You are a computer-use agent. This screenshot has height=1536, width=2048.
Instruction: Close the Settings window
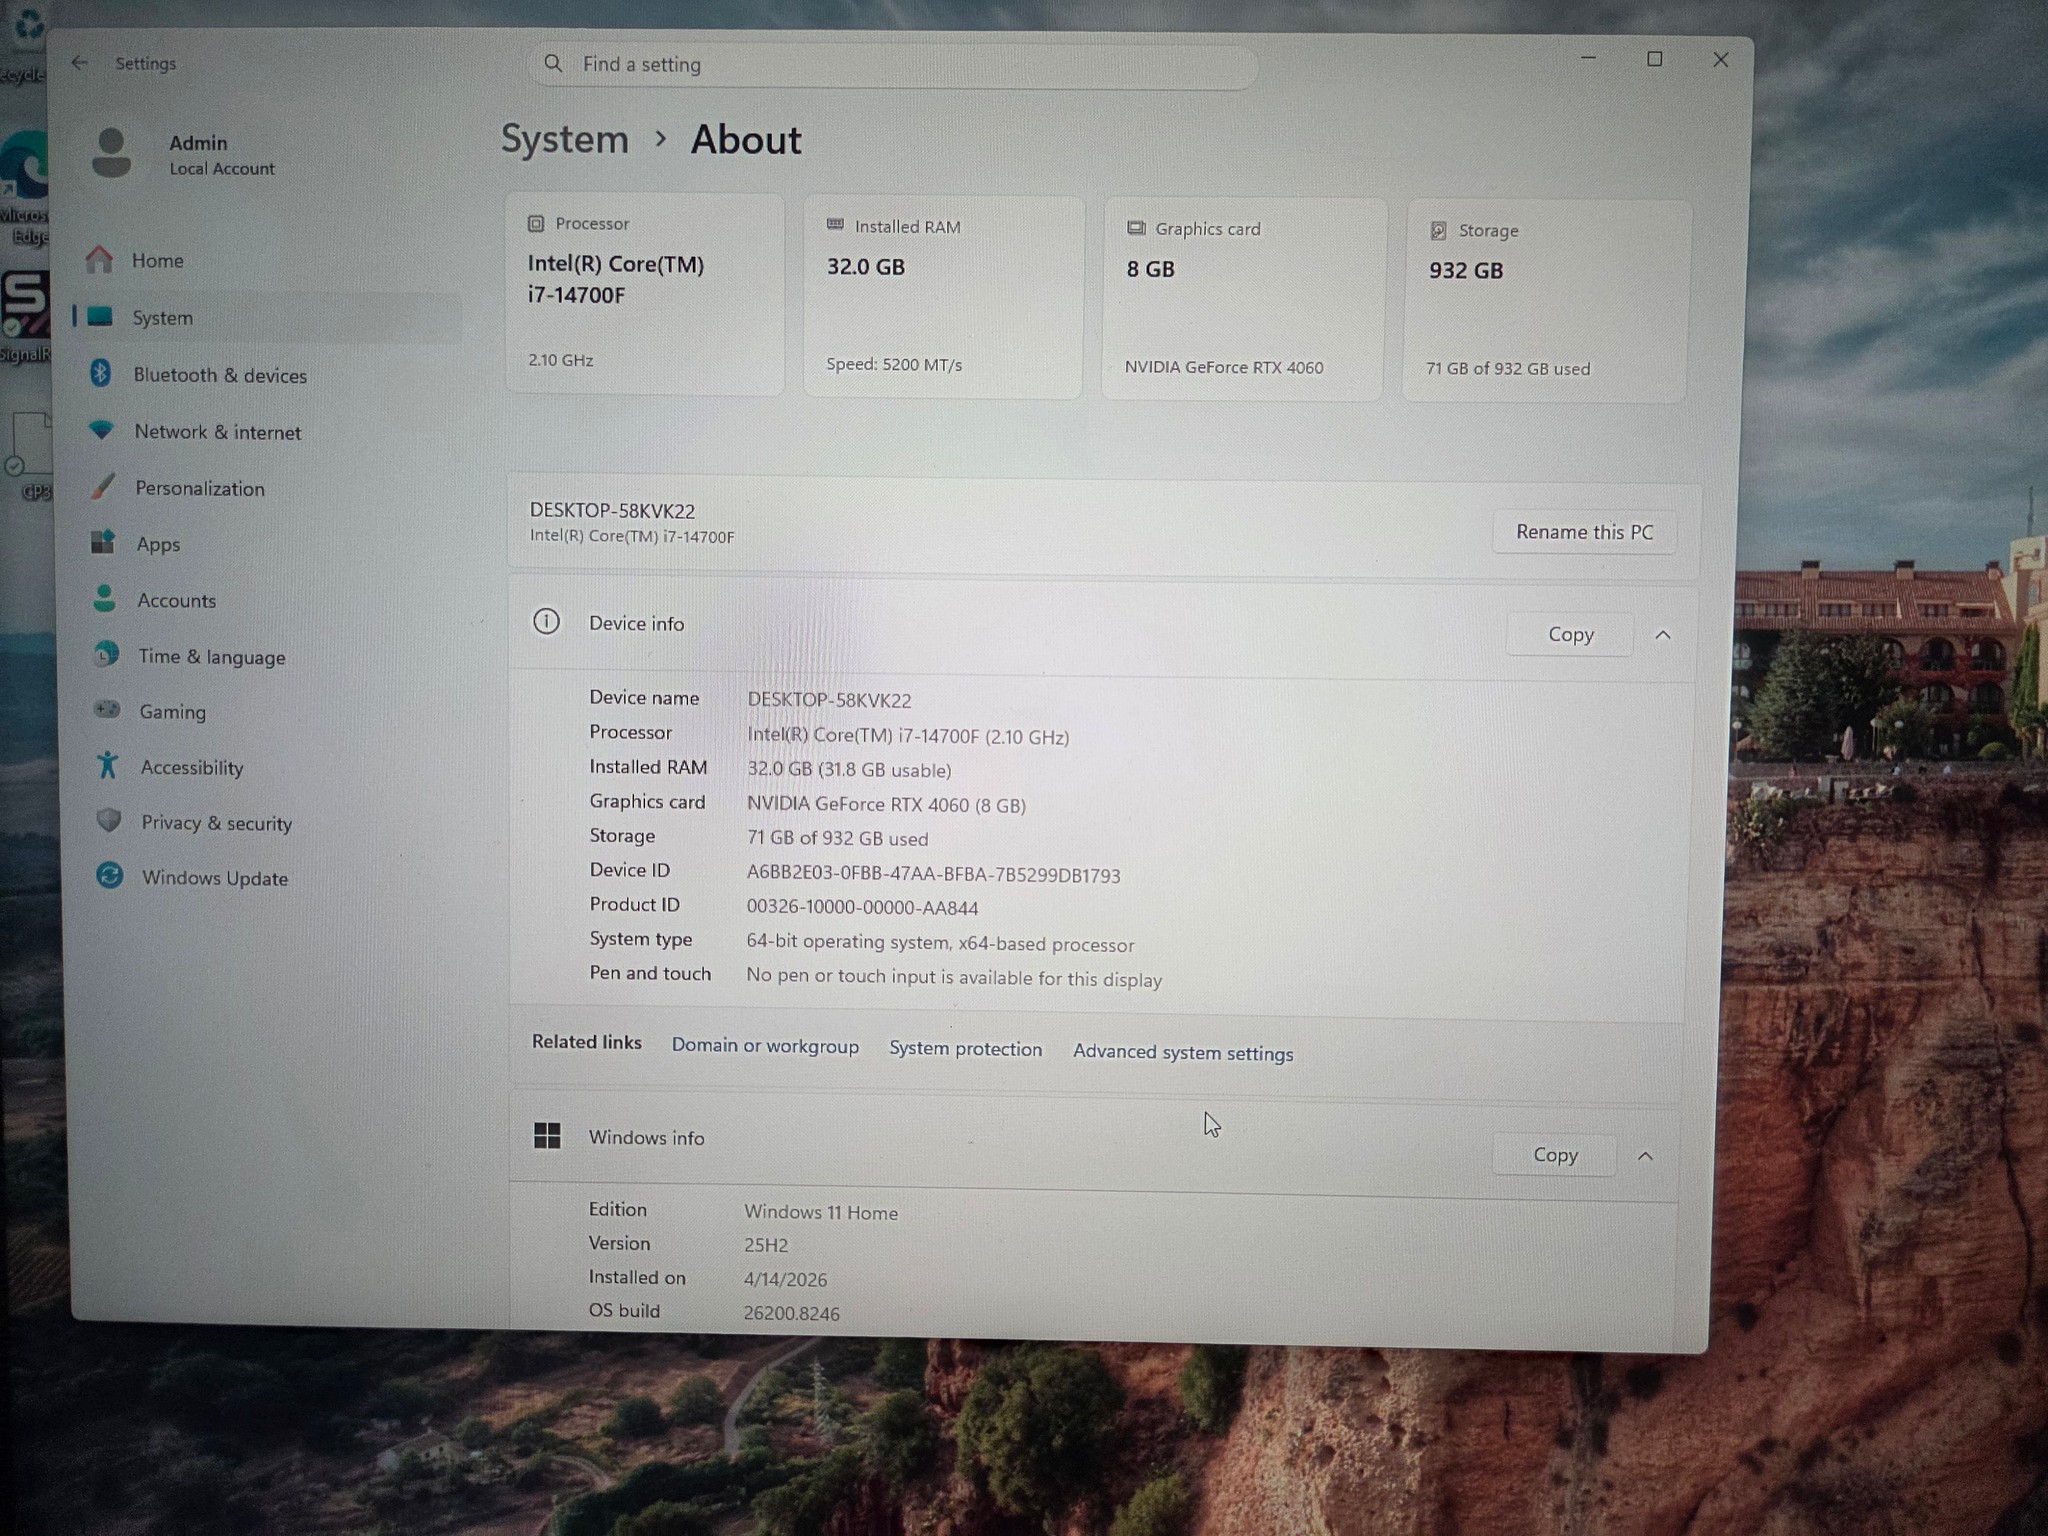click(x=1720, y=60)
